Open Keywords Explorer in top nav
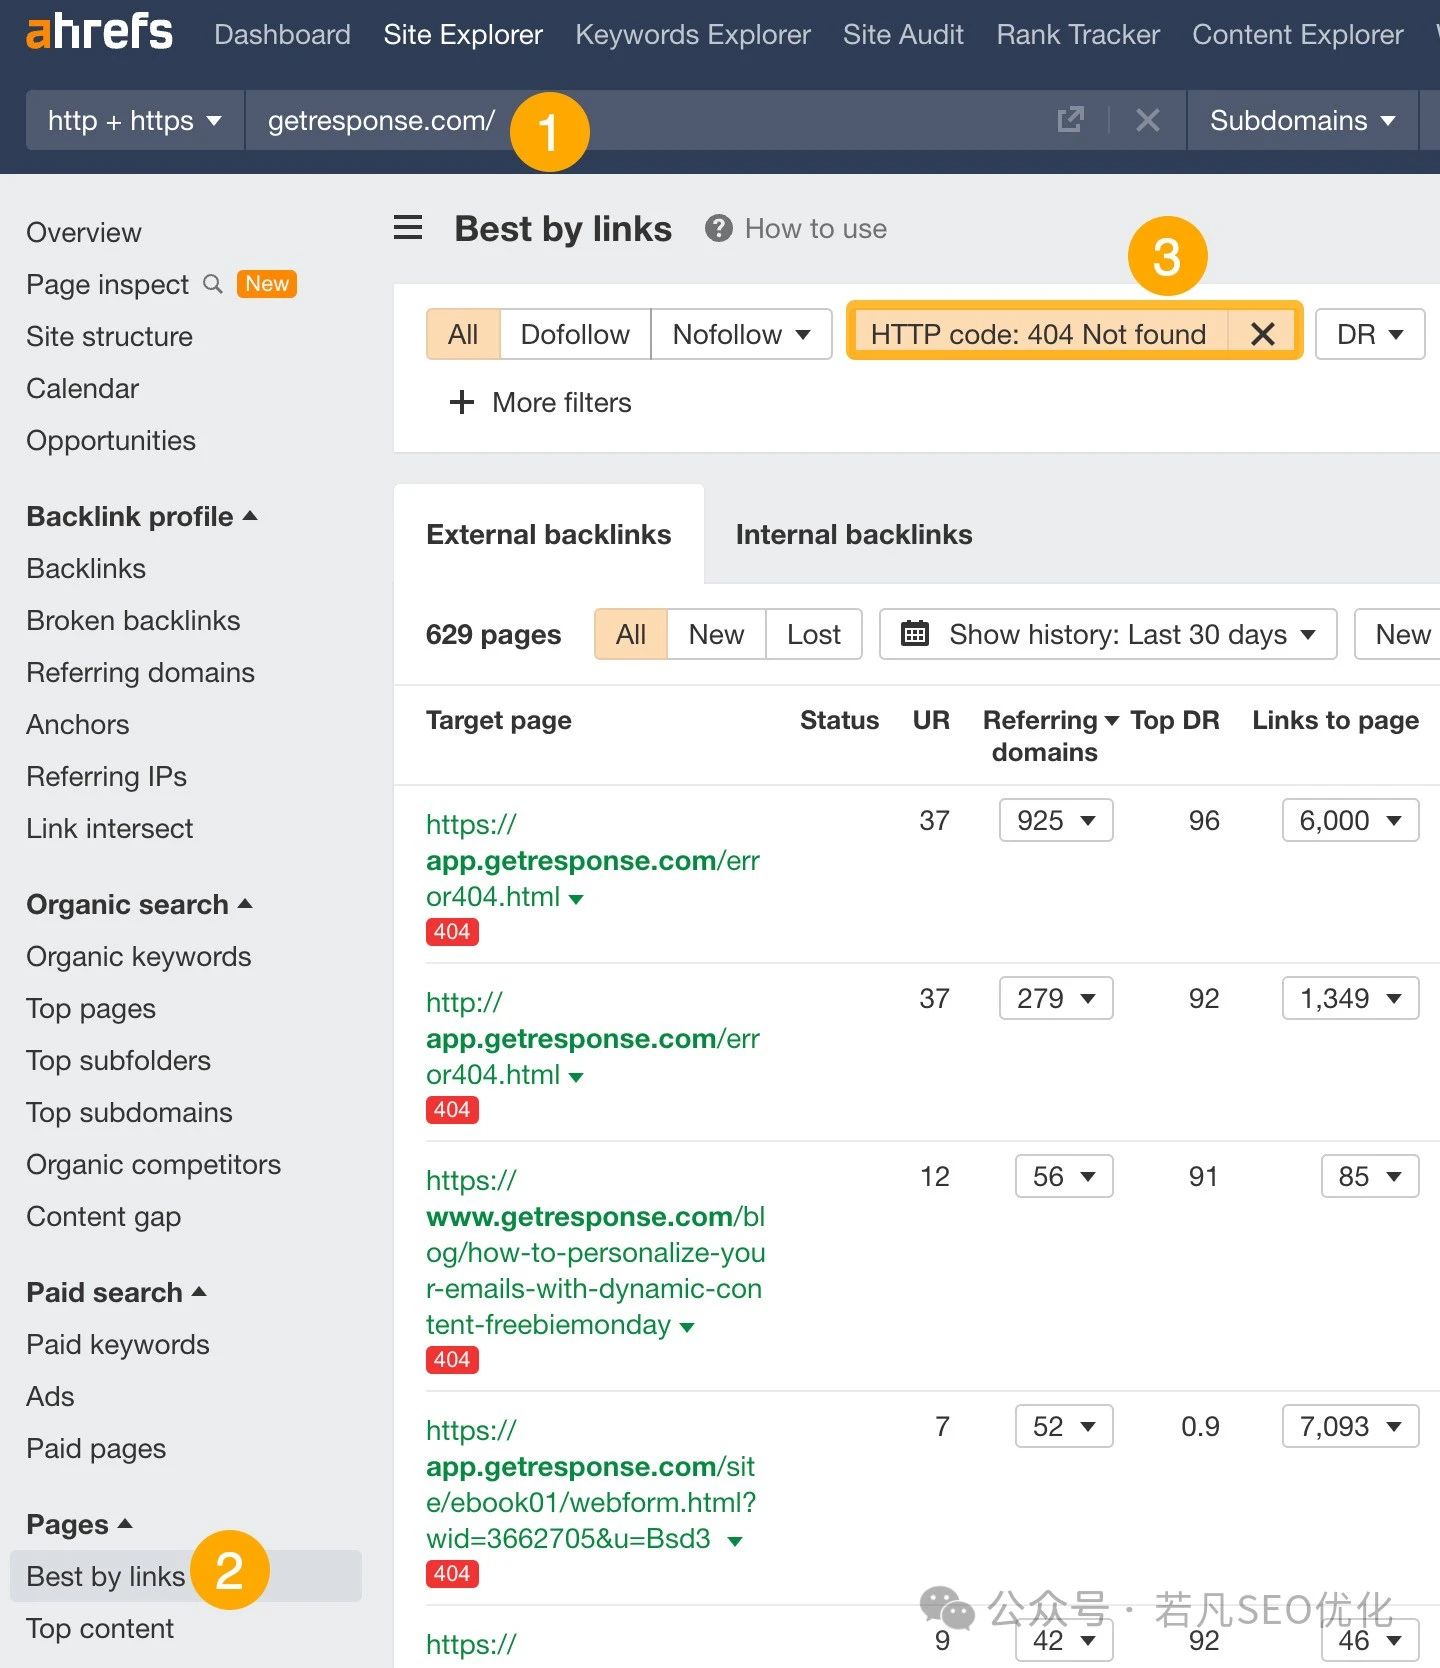The height and width of the screenshot is (1668, 1440). coord(693,34)
